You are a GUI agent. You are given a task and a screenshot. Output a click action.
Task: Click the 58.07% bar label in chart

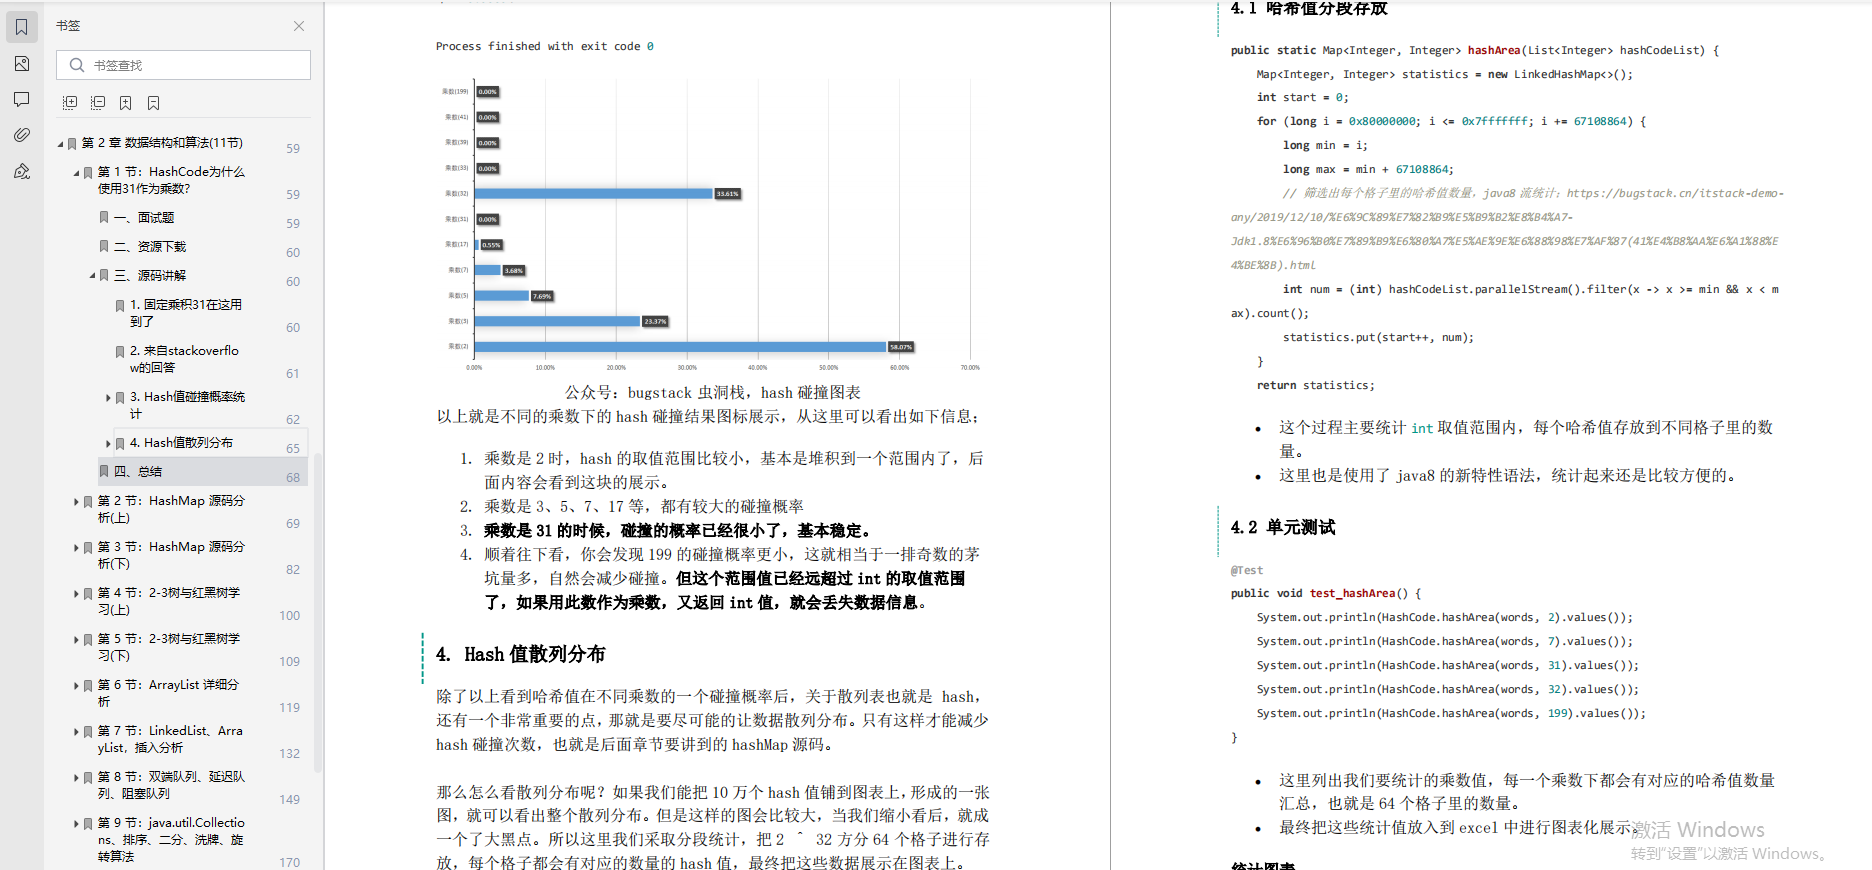click(x=901, y=347)
